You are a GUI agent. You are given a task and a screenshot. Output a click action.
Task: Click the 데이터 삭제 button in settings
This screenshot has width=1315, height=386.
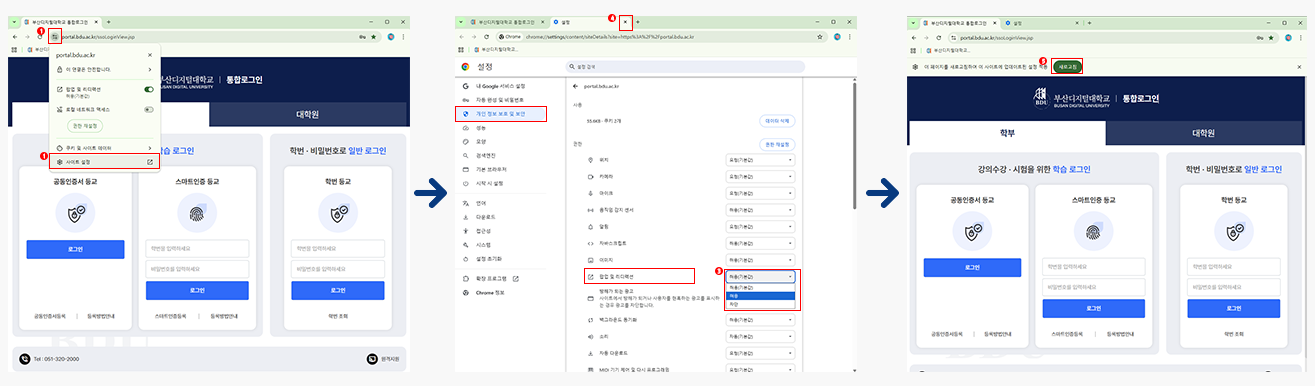(778, 120)
